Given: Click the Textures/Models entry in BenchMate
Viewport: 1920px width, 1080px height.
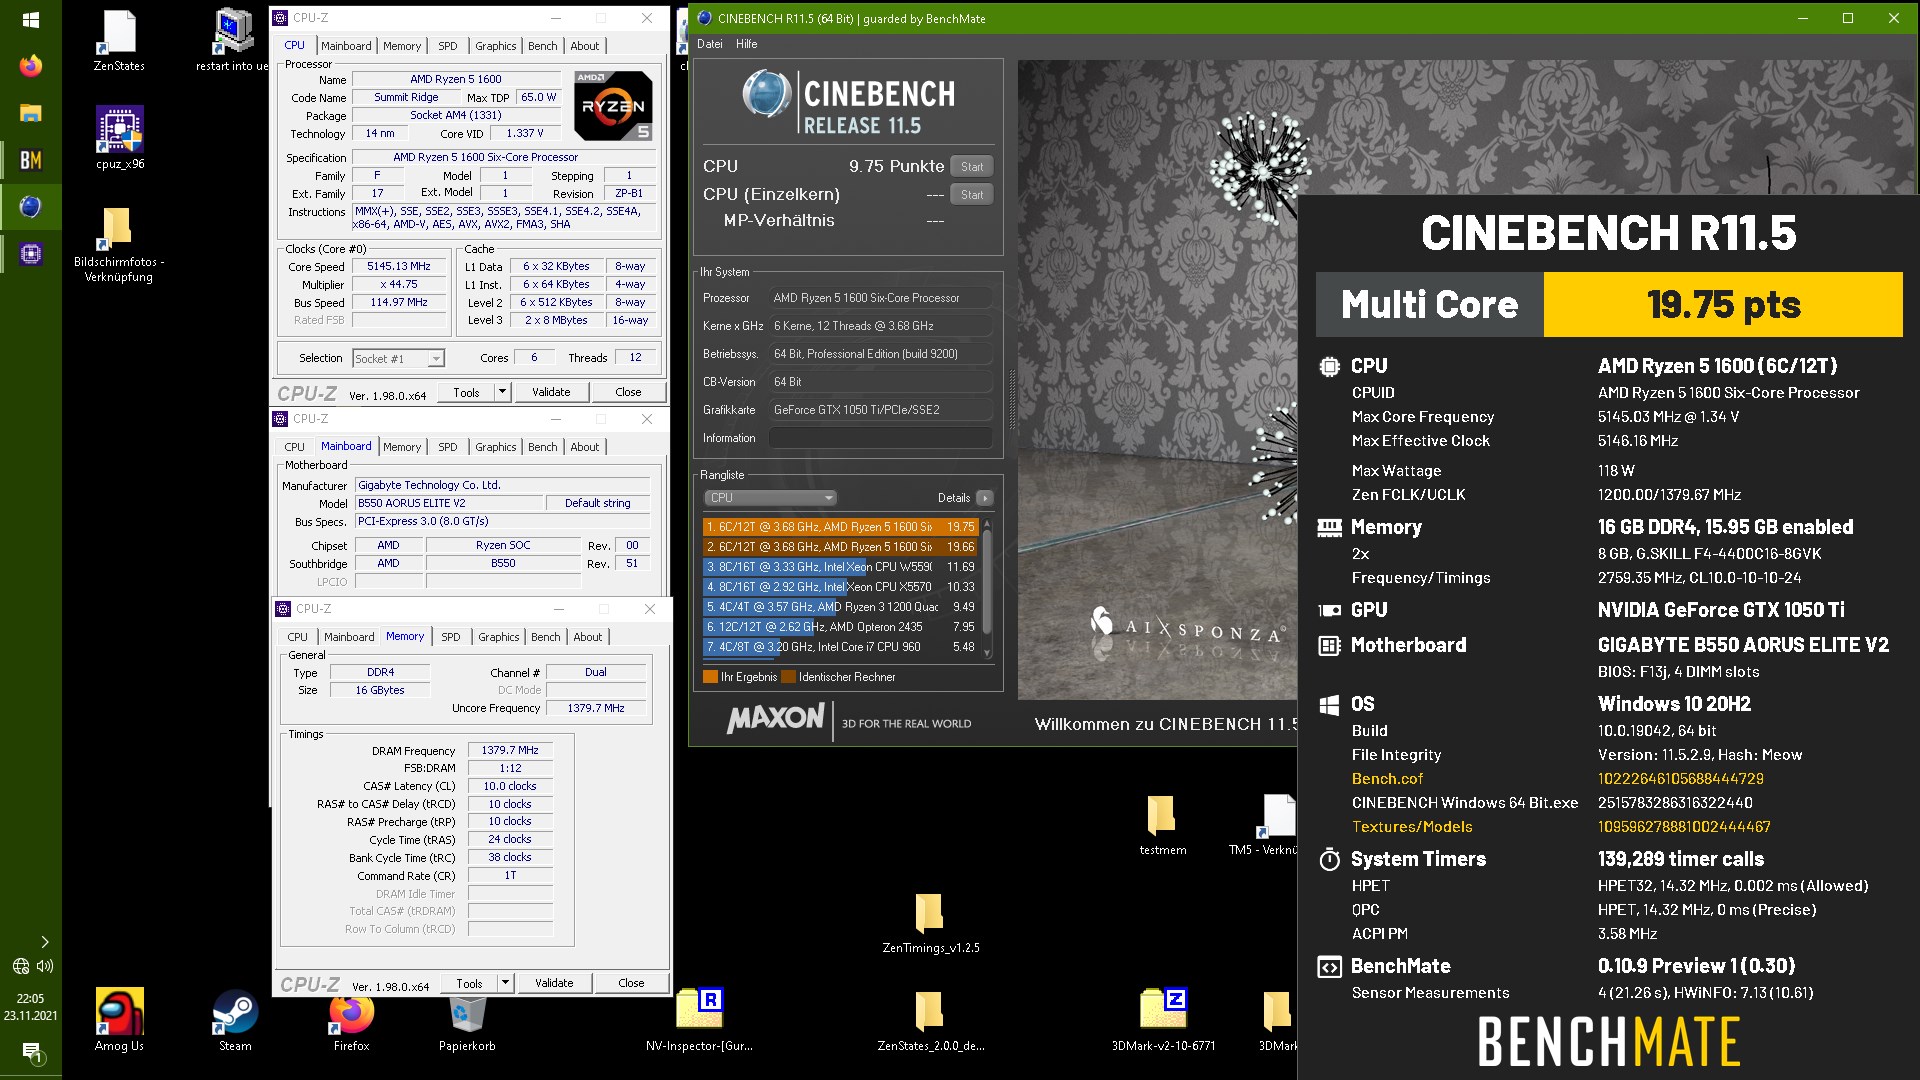Looking at the screenshot, I should tap(1411, 827).
